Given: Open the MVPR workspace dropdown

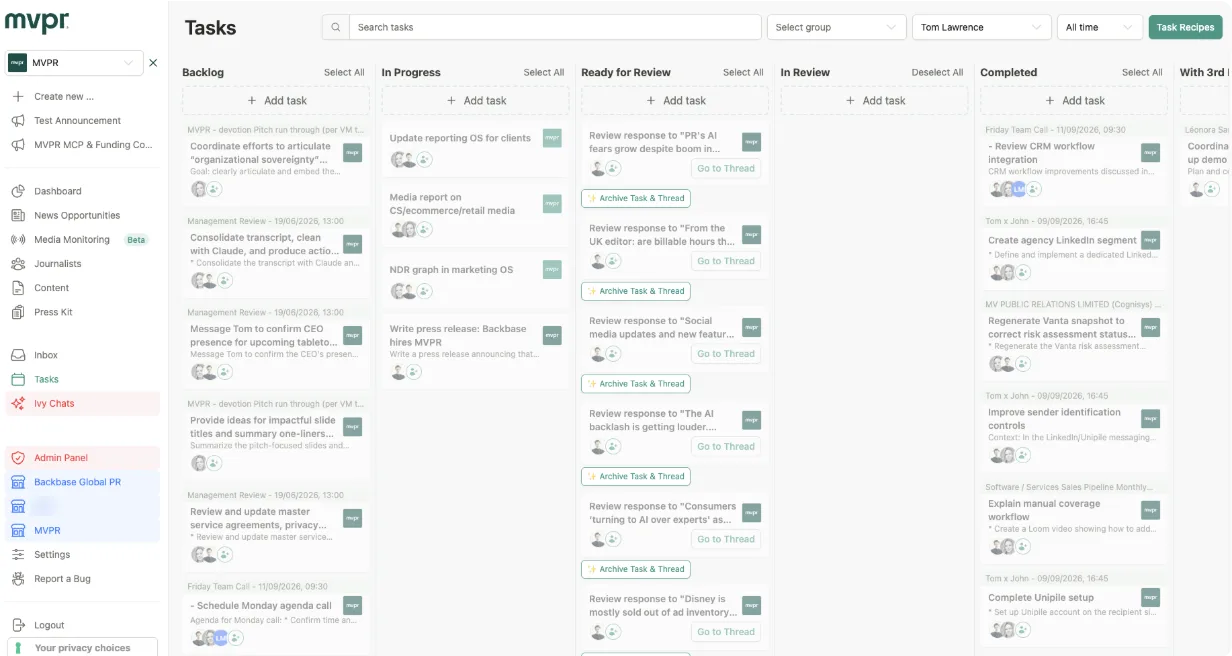Looking at the screenshot, I should coord(73,63).
